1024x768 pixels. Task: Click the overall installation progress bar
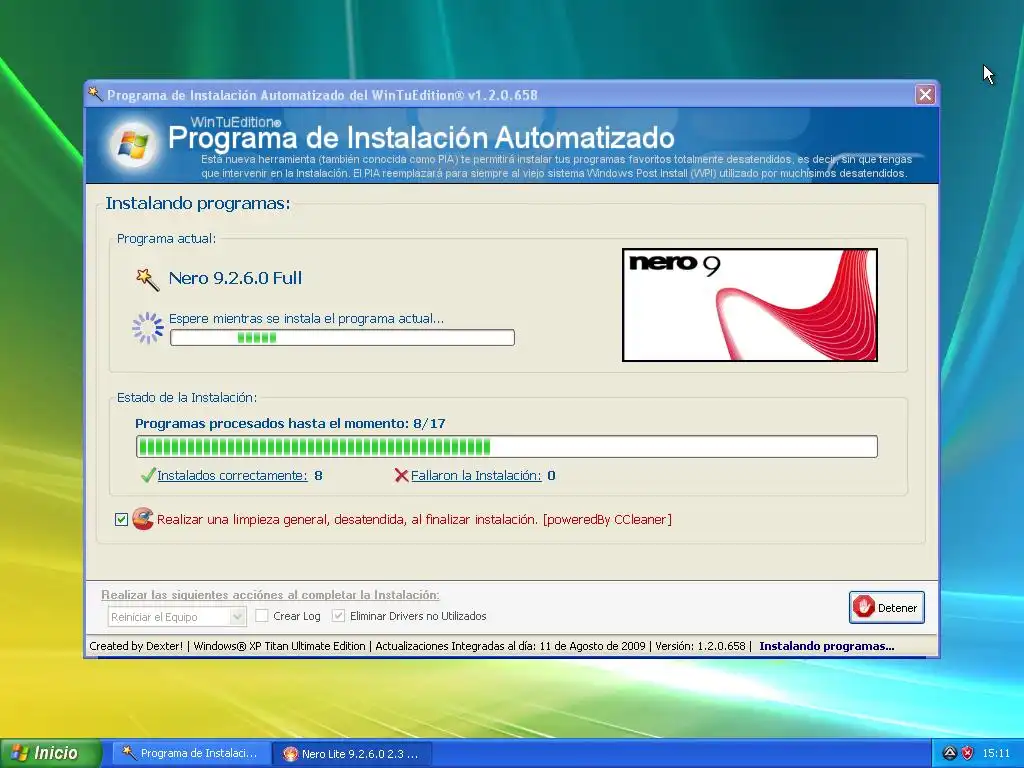click(x=507, y=447)
